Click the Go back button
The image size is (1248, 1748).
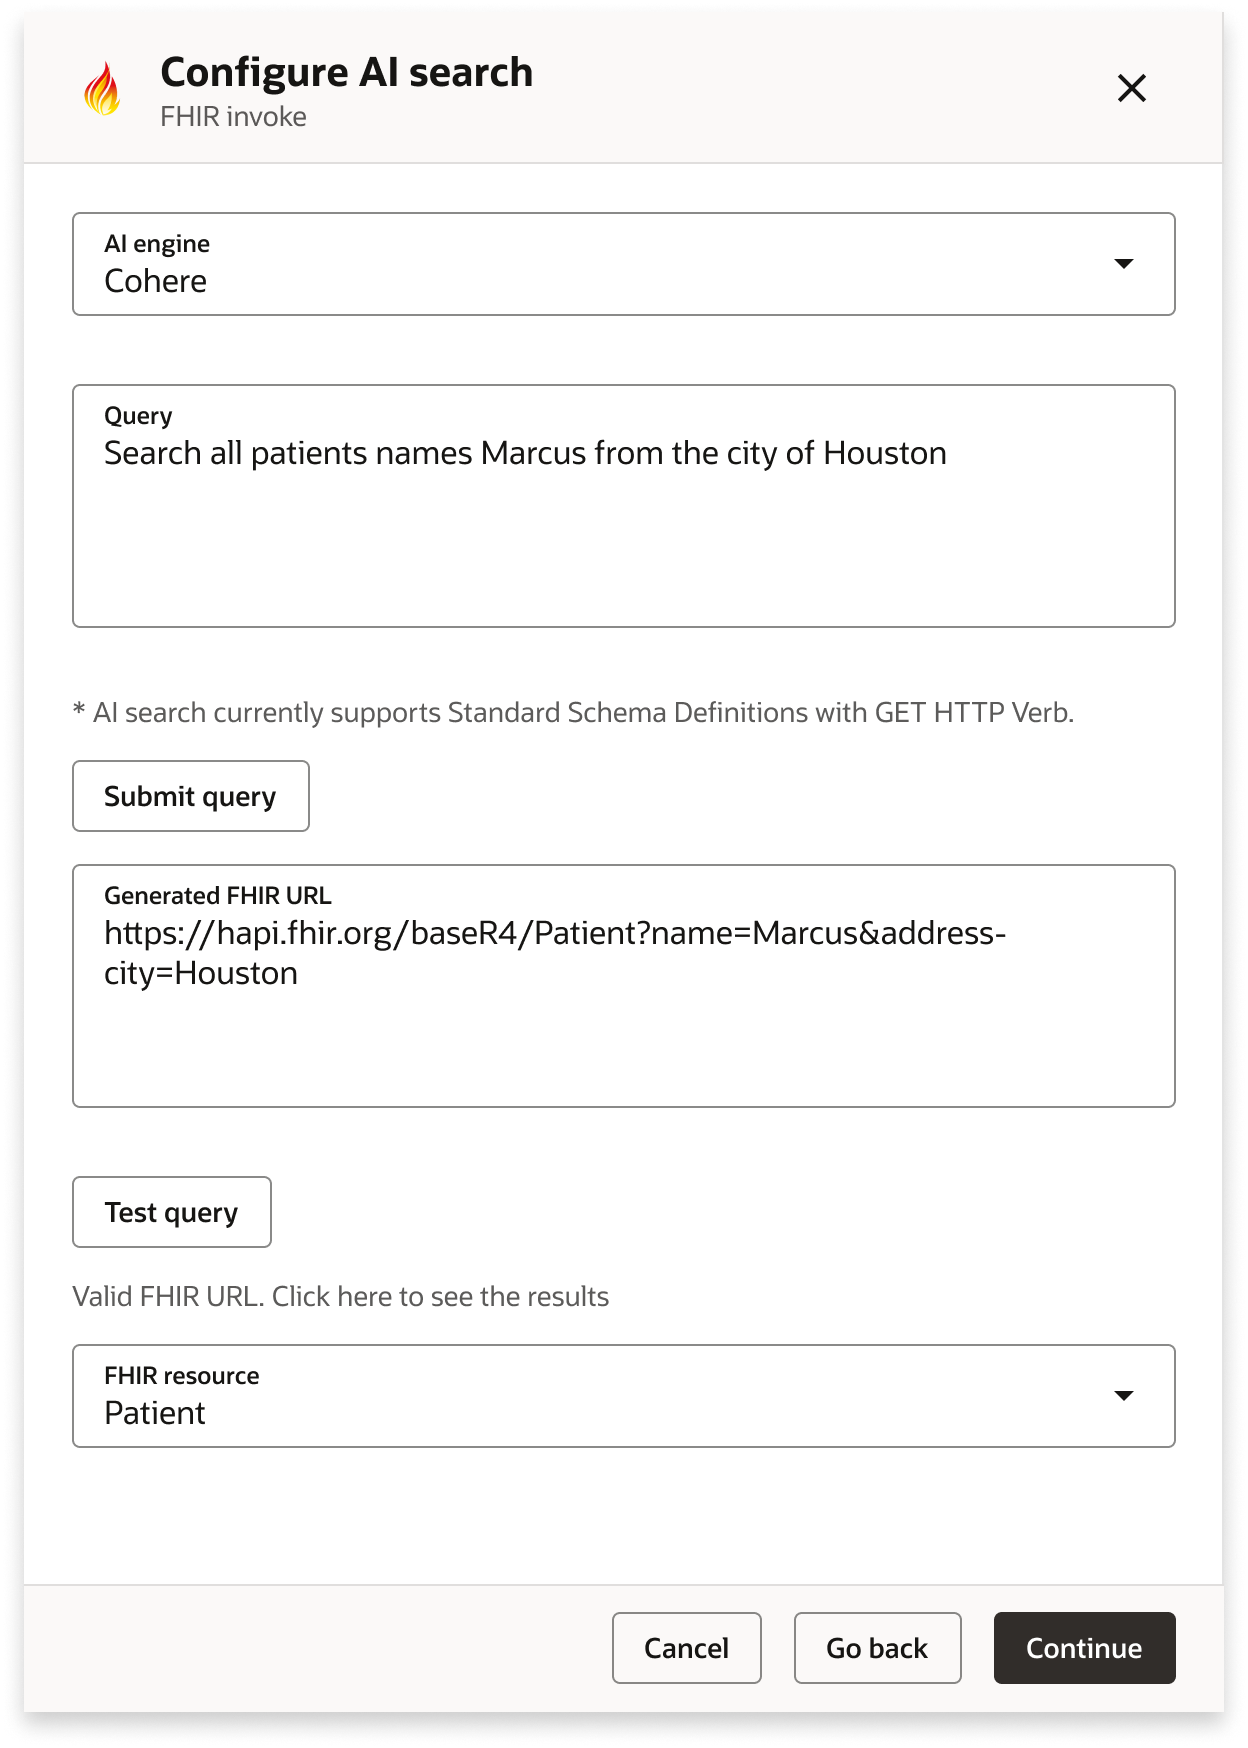[877, 1648]
